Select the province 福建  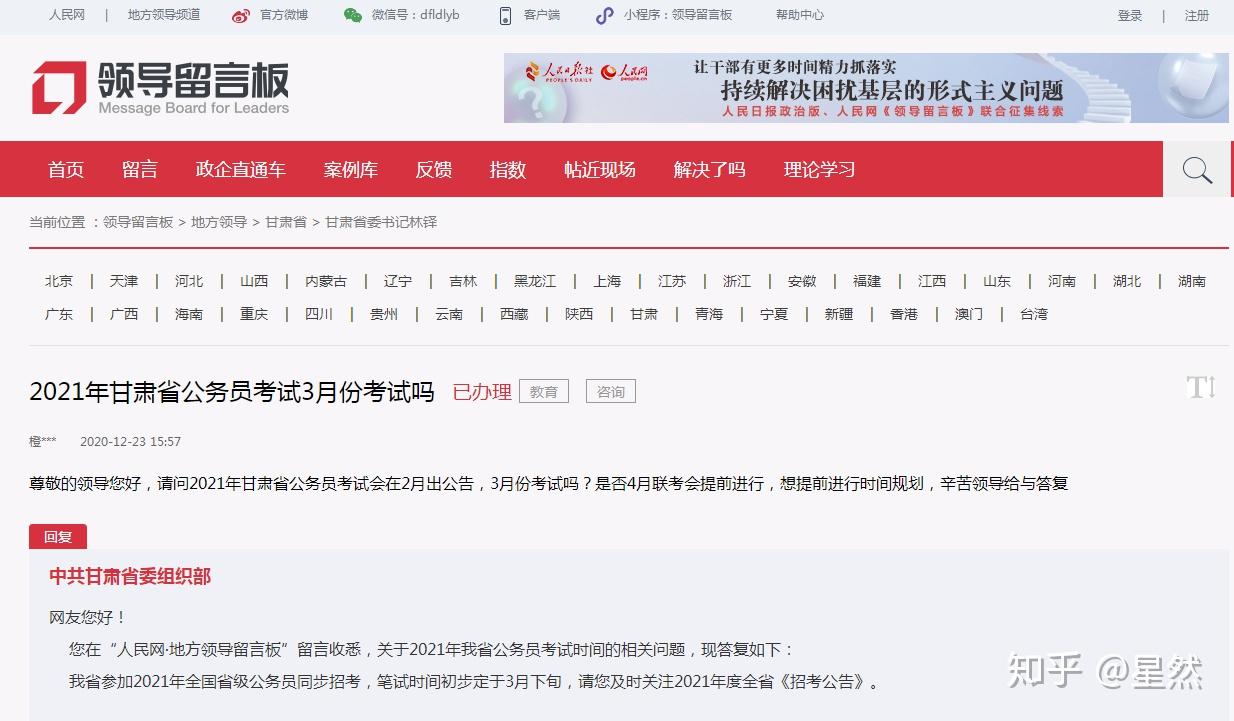tap(867, 281)
